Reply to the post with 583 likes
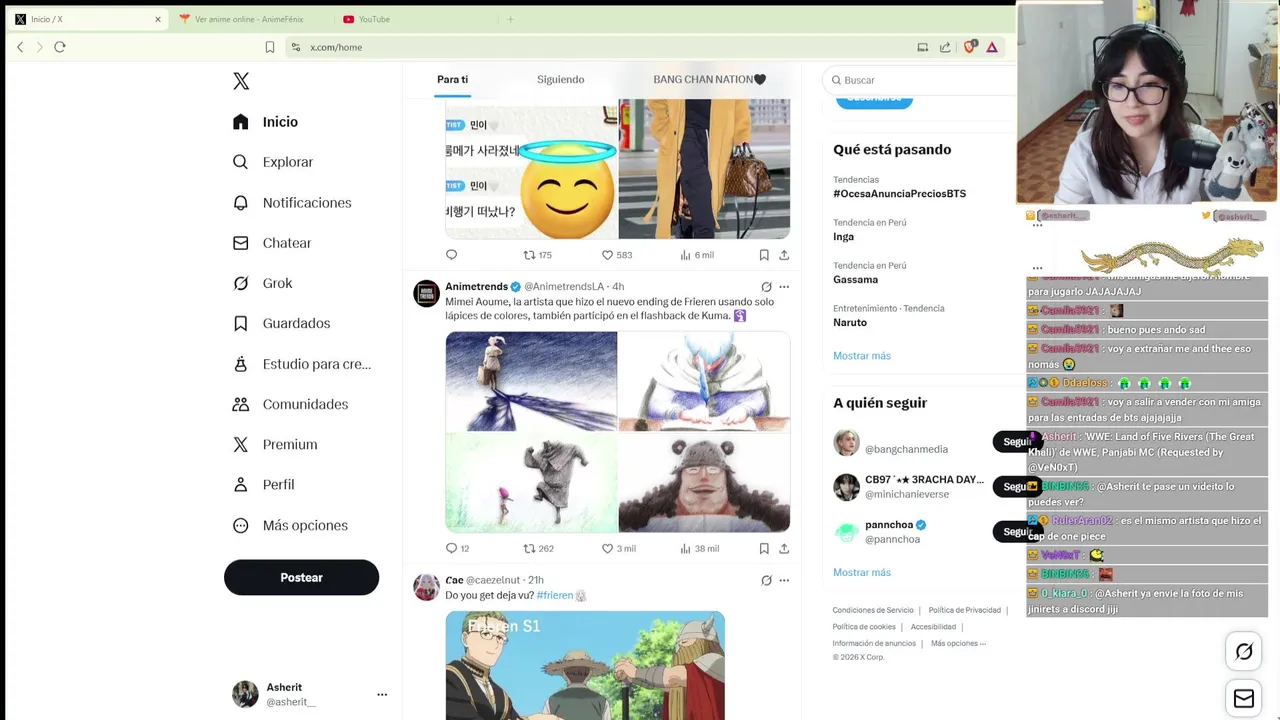Screen dimensions: 1280x720 pyautogui.click(x=451, y=255)
